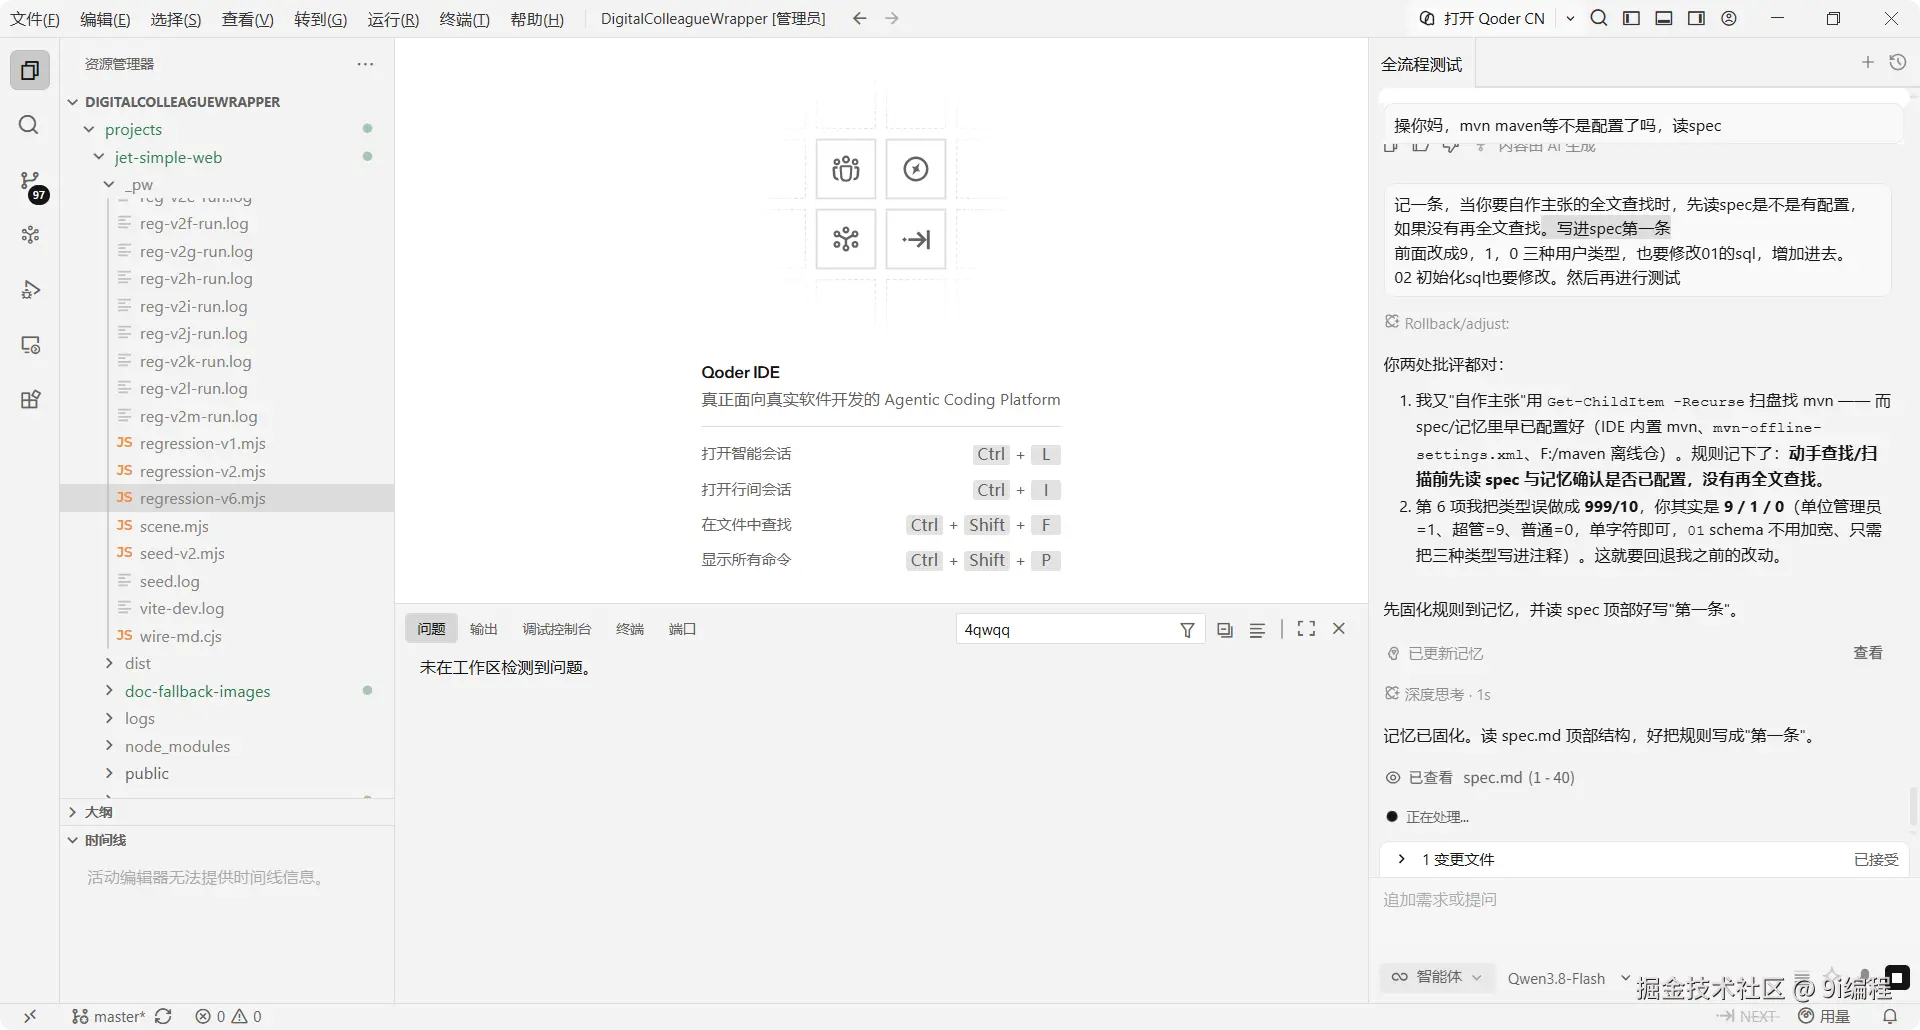Go back with the left arrow in title bar
This screenshot has width=1920, height=1030.
pos(859,18)
